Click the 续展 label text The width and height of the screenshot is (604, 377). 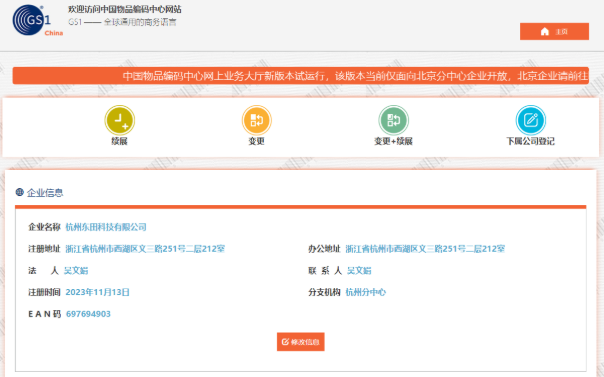tap(119, 141)
